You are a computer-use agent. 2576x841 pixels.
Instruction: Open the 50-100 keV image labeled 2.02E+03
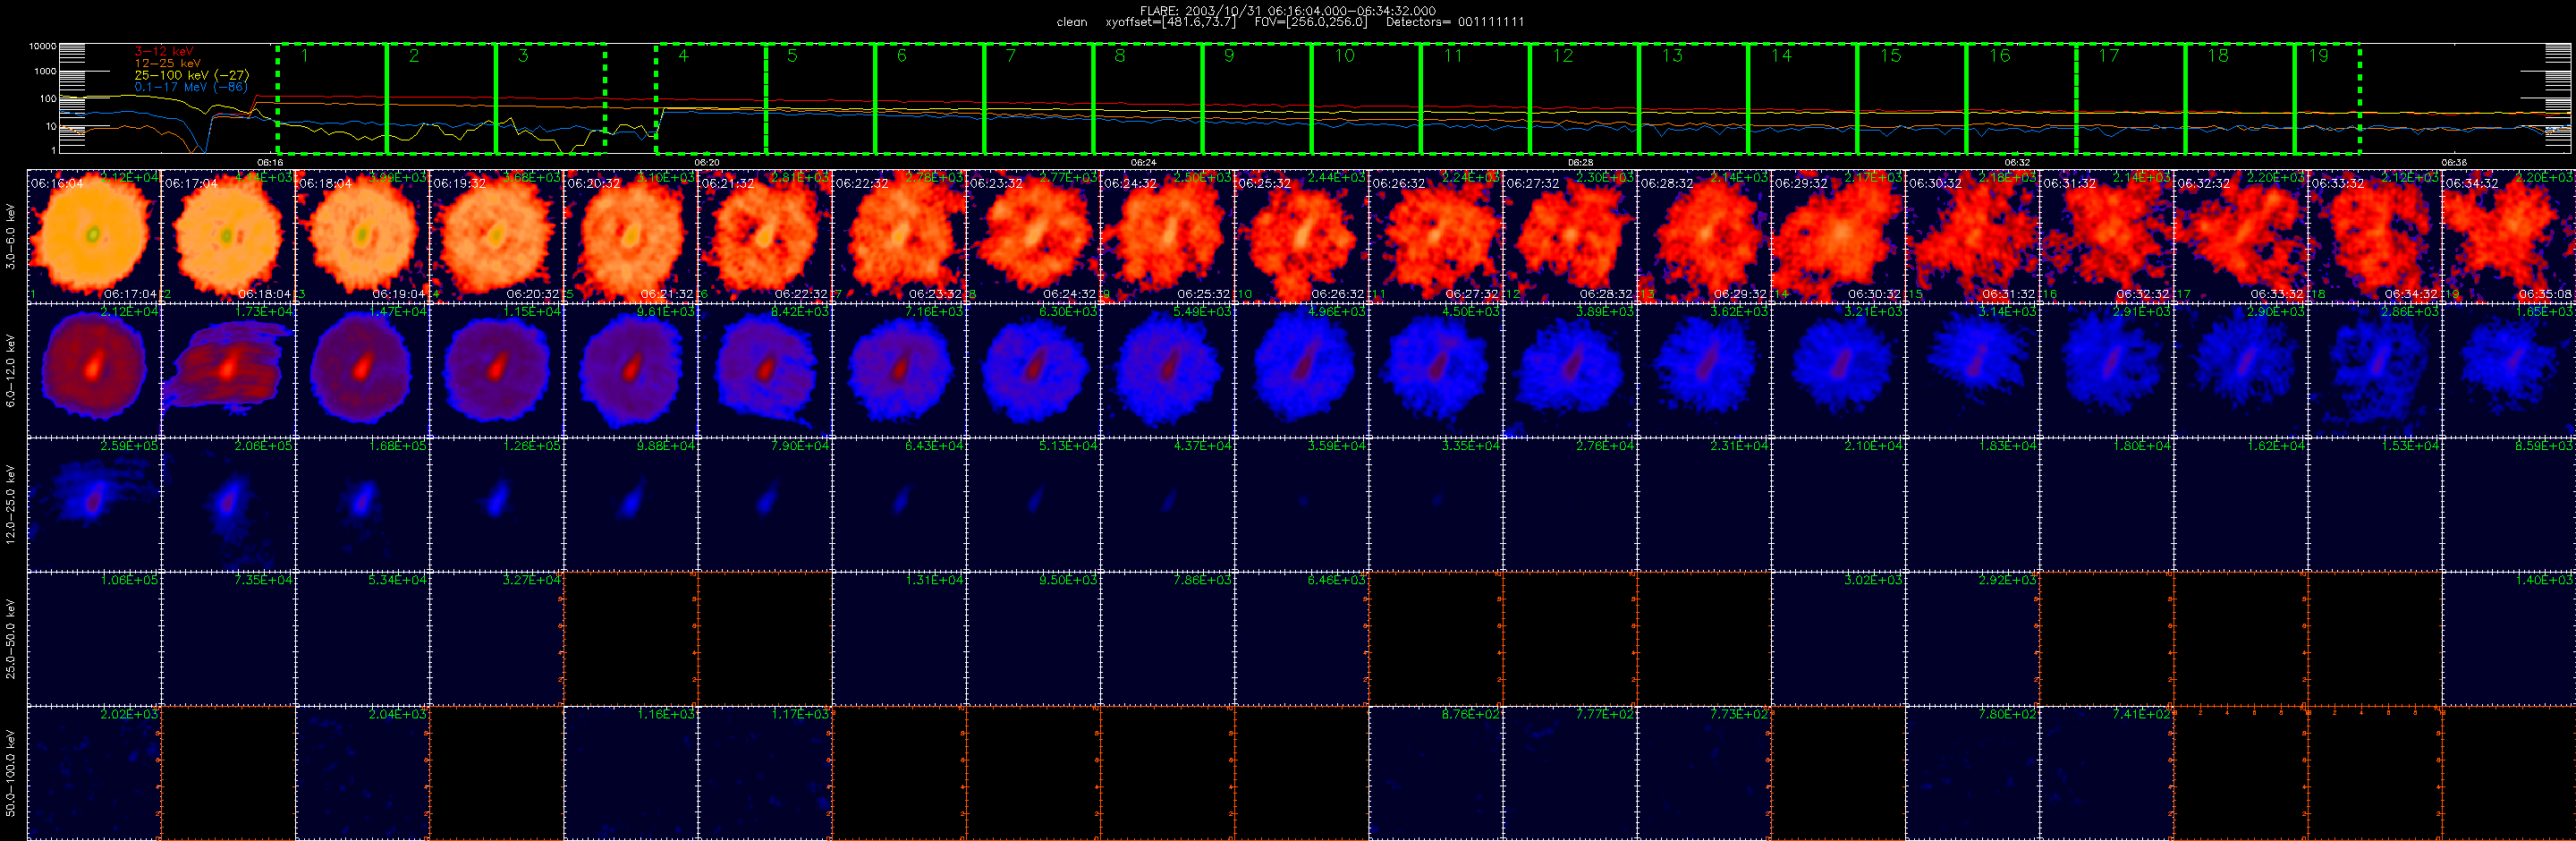coord(94,773)
